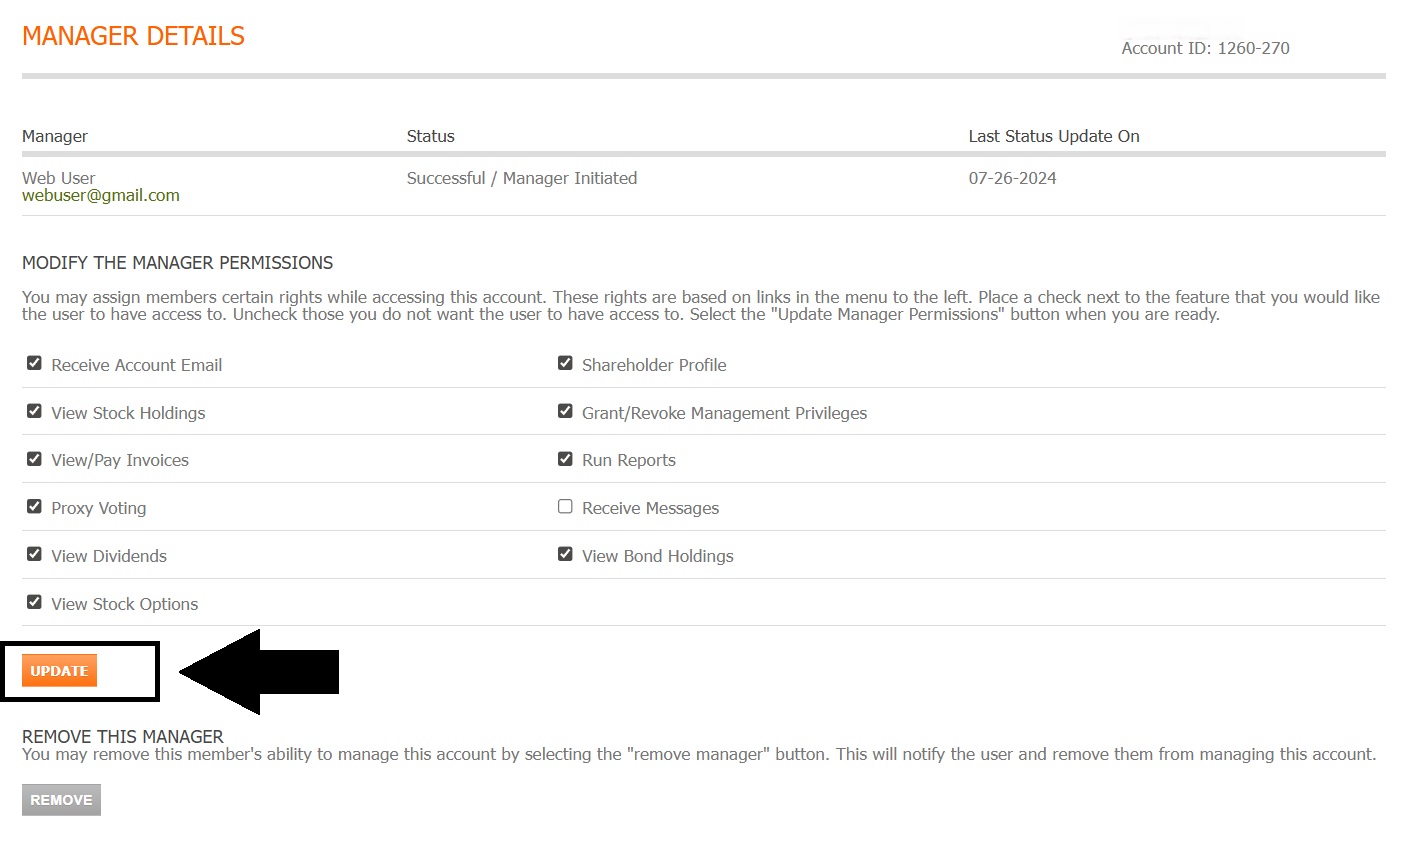Select the 07-26-2024 date value
1425x866 pixels.
tap(1012, 179)
